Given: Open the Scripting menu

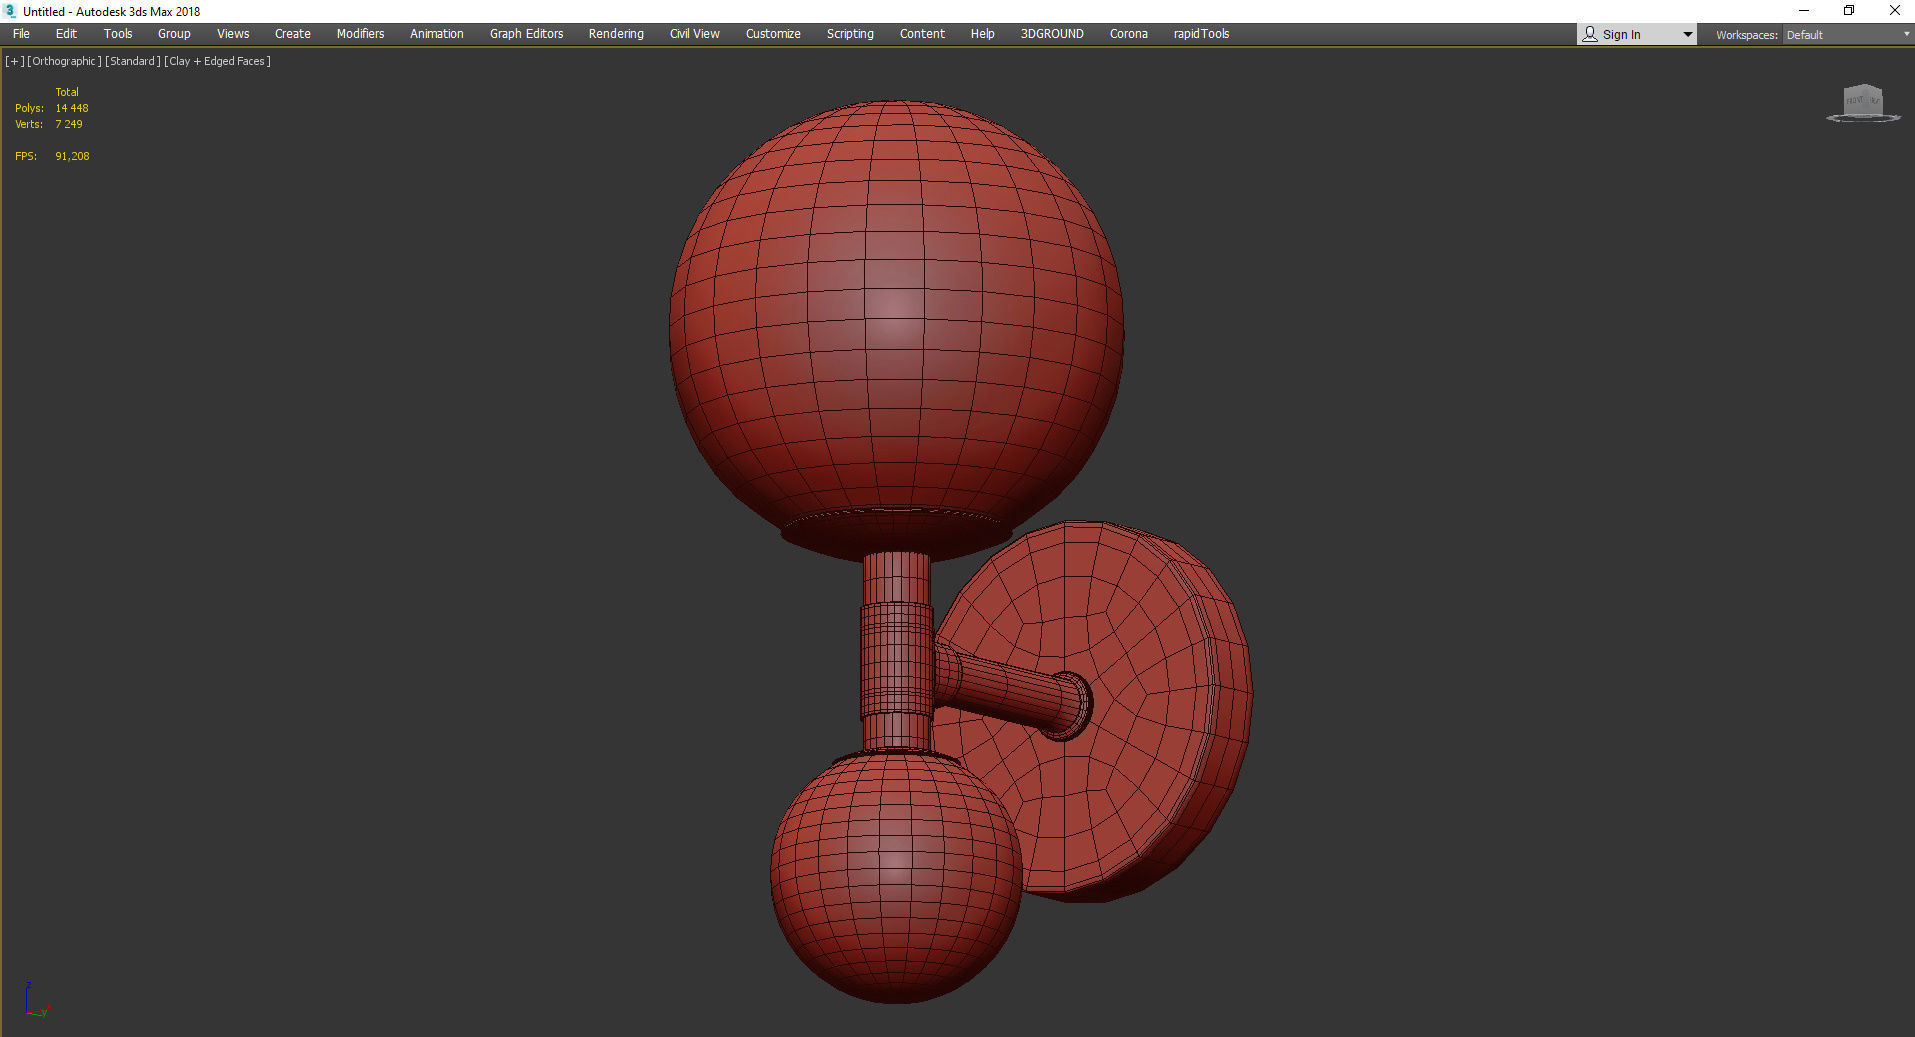Looking at the screenshot, I should tap(850, 34).
